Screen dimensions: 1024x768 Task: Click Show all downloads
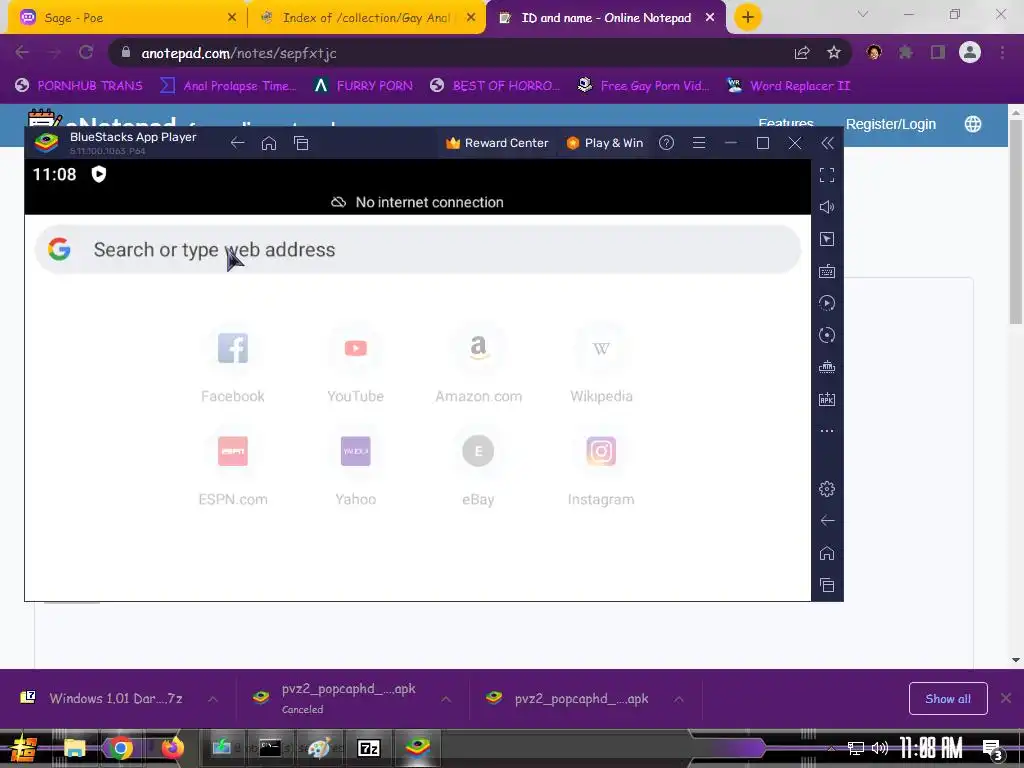pos(948,699)
